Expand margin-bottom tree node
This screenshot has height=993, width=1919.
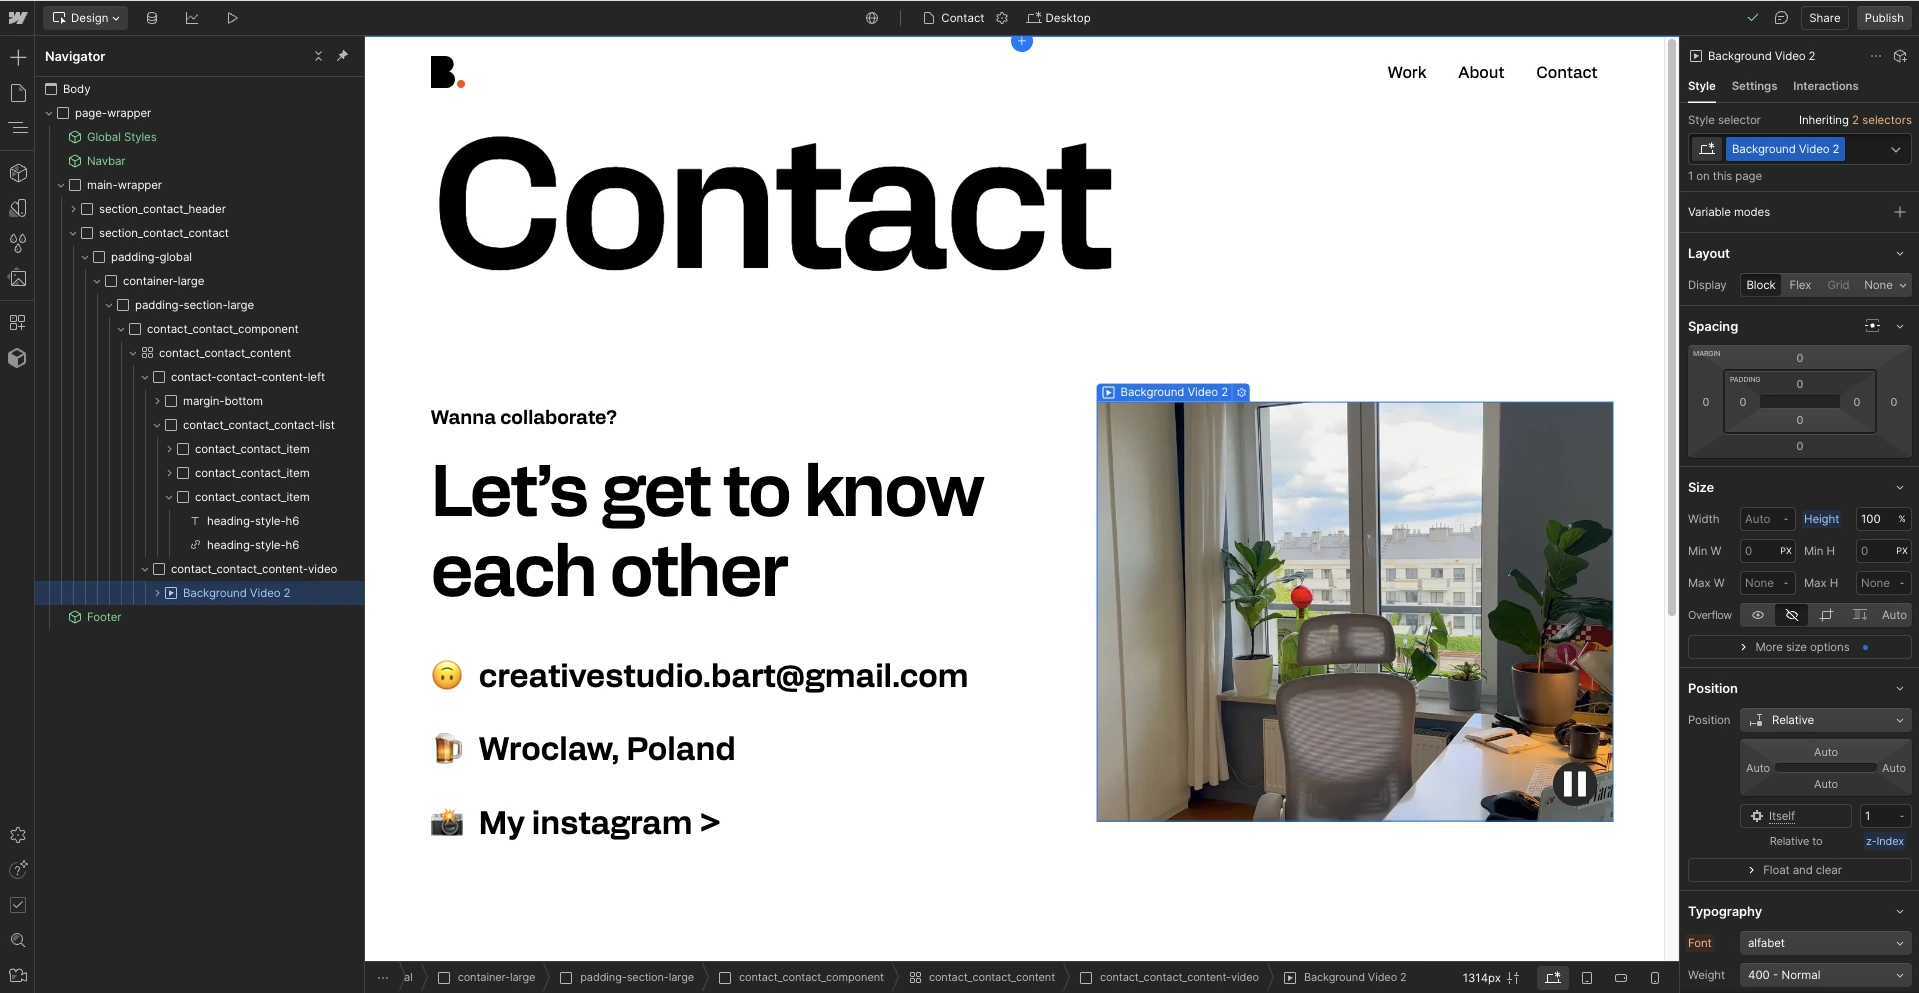coord(157,401)
